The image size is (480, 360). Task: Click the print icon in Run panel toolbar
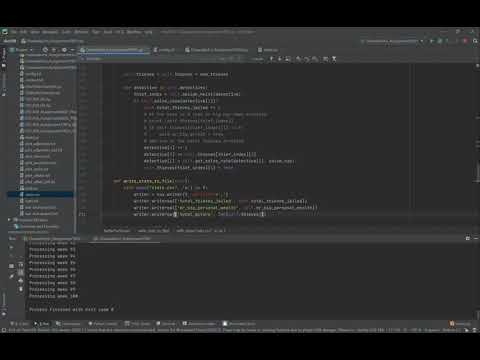(x=21, y=281)
